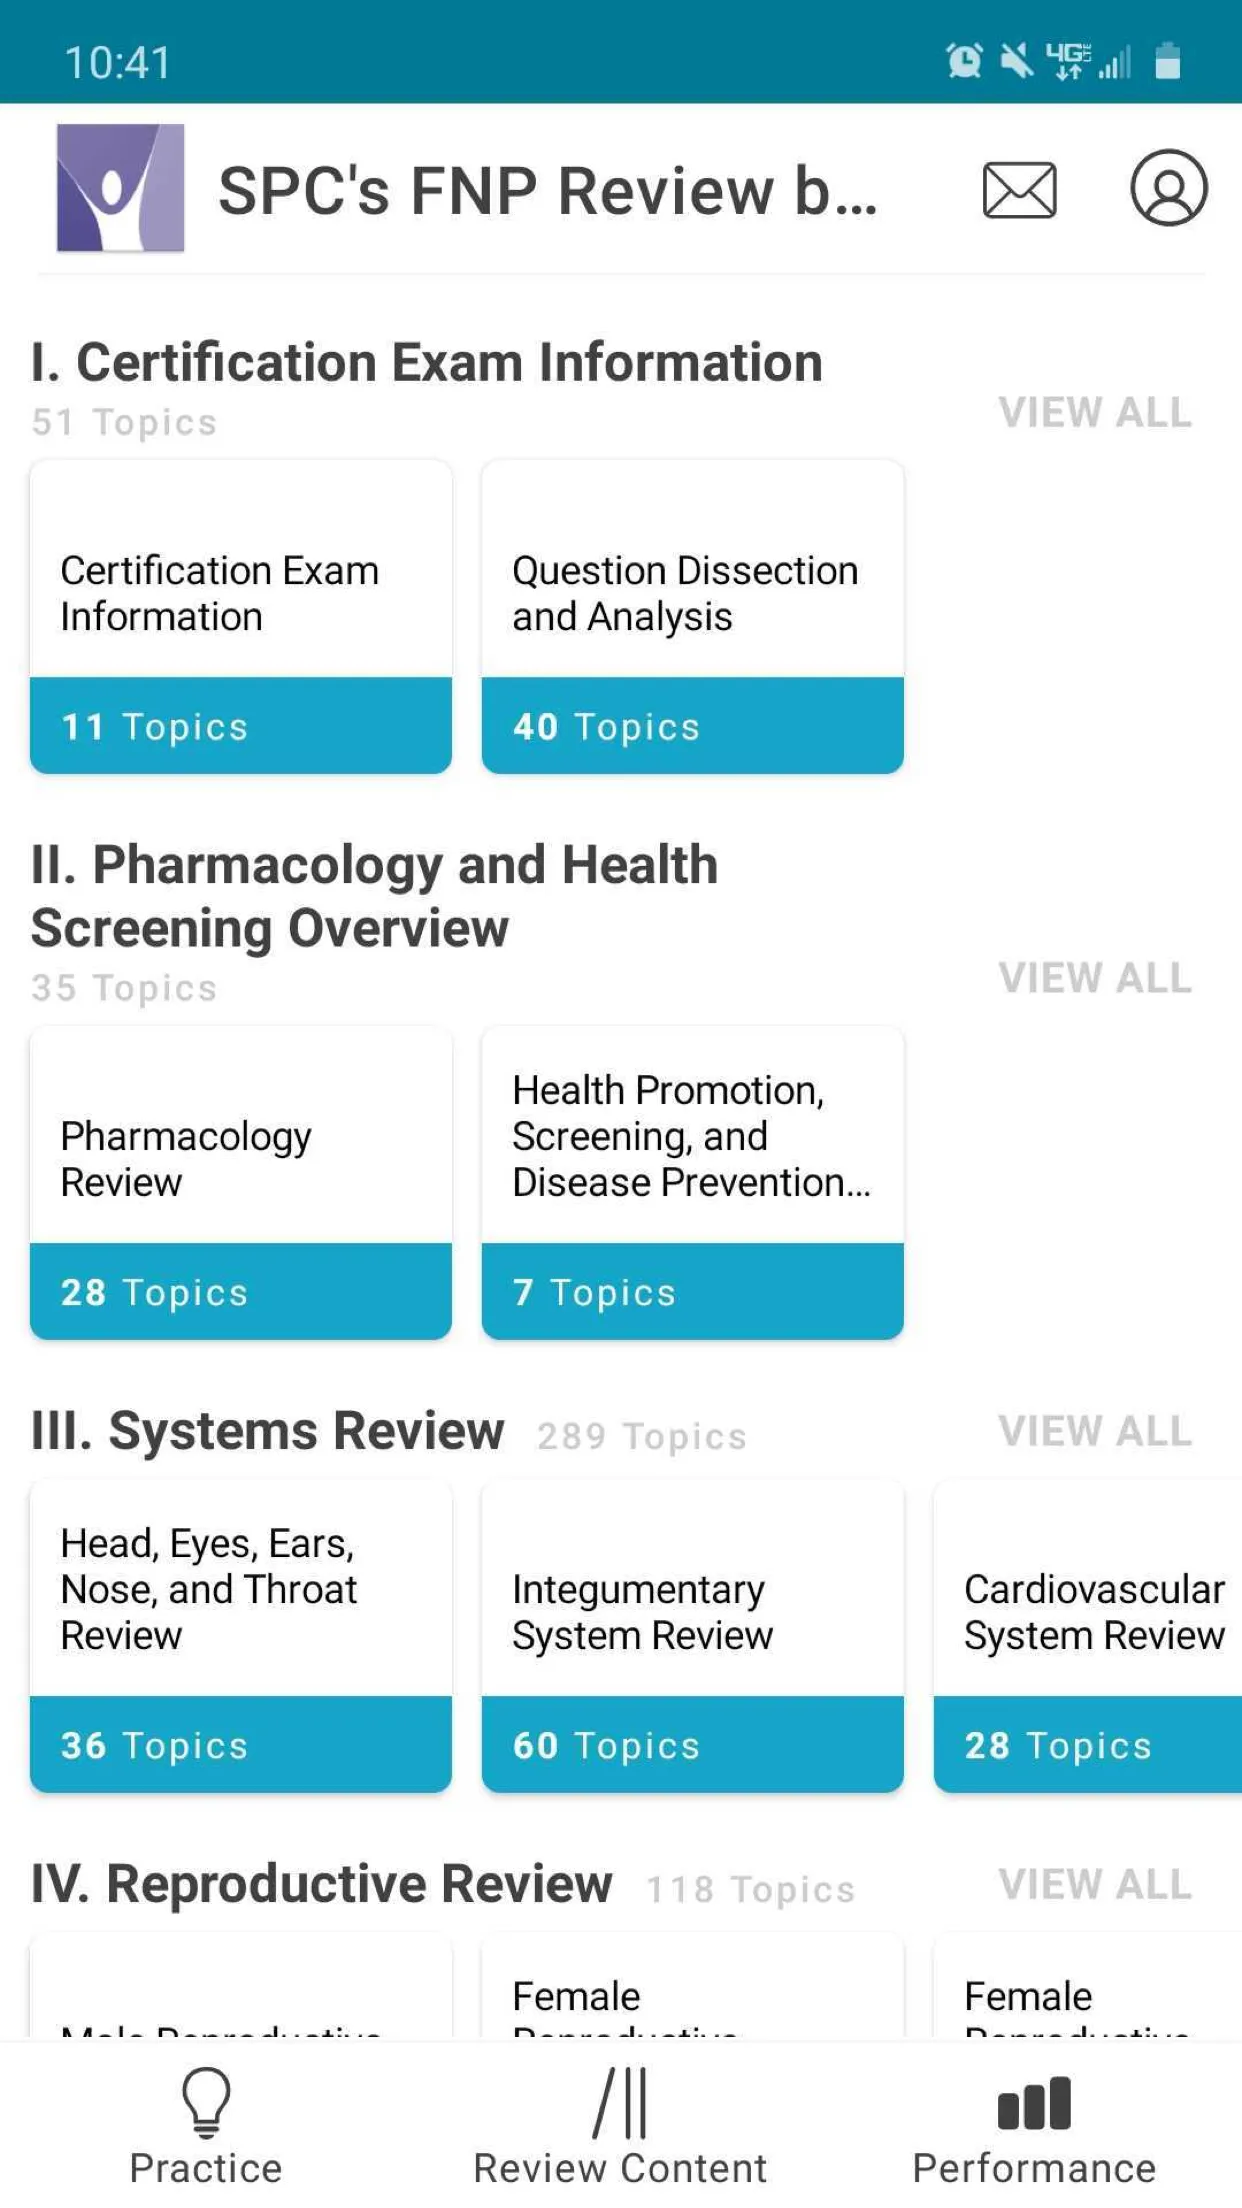Image resolution: width=1242 pixels, height=2208 pixels.
Task: View all Systems Review topics
Action: (x=1095, y=1431)
